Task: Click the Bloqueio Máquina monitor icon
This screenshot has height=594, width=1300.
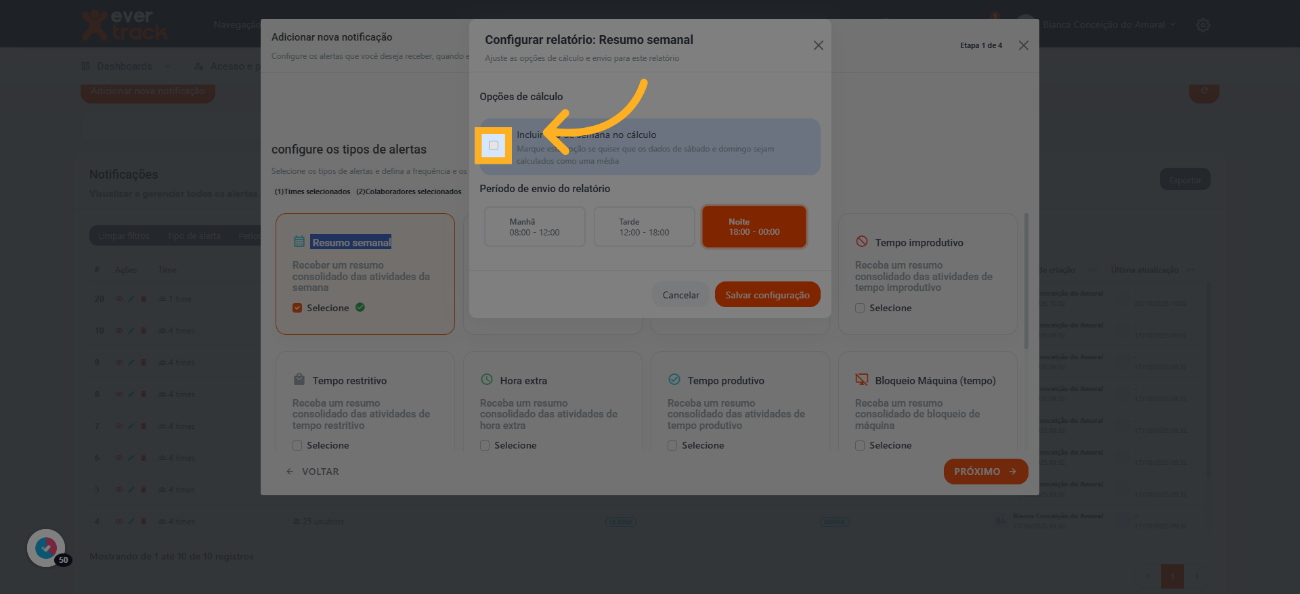Action: point(861,380)
